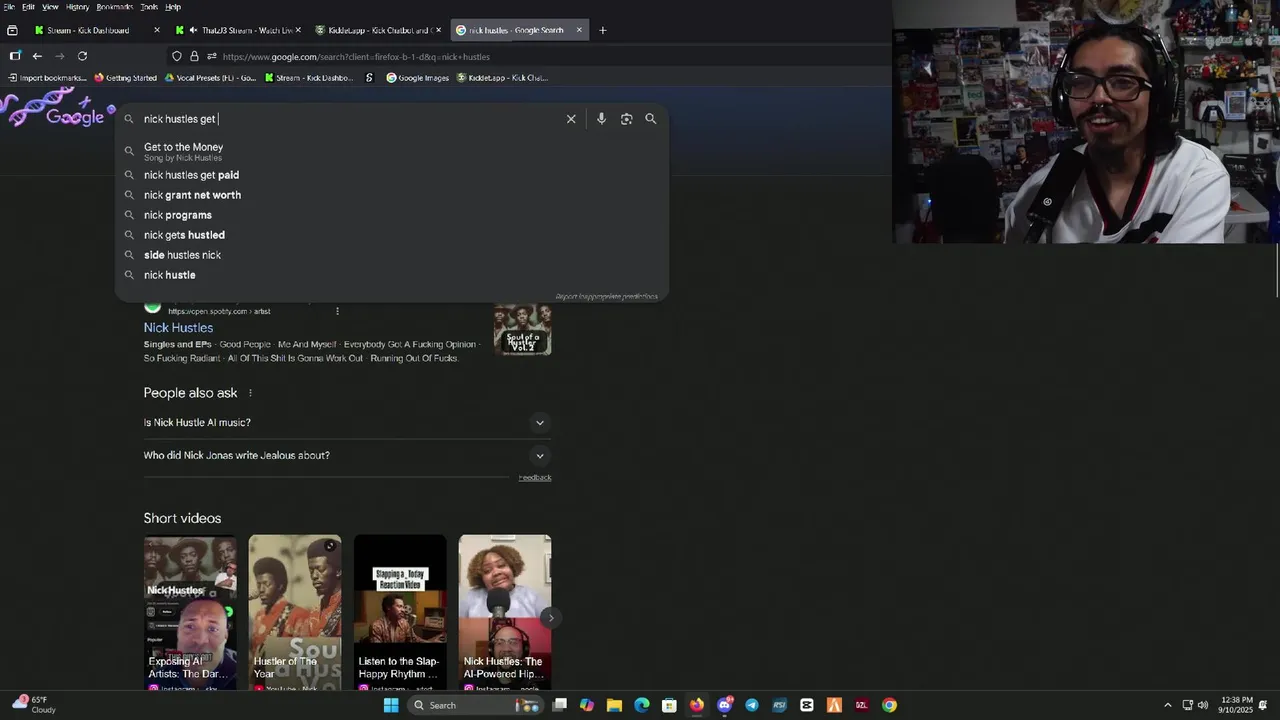
Task: Open tracking protection shield in address bar
Action: pos(177,56)
